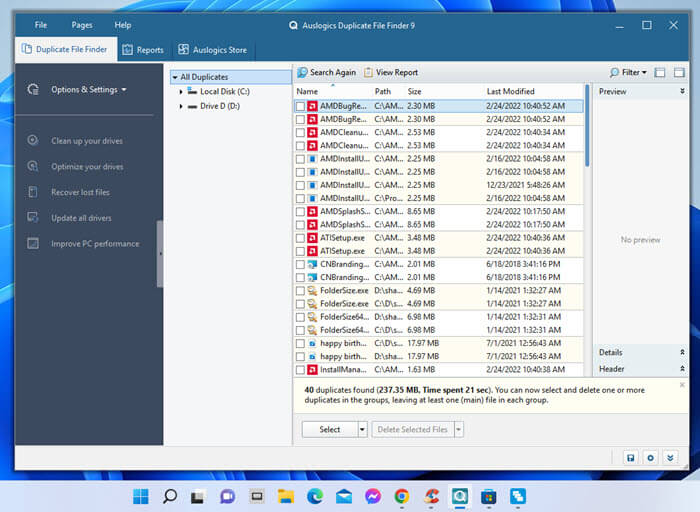700x512 pixels.
Task: Click the Search Again magnifier icon
Action: (x=302, y=72)
